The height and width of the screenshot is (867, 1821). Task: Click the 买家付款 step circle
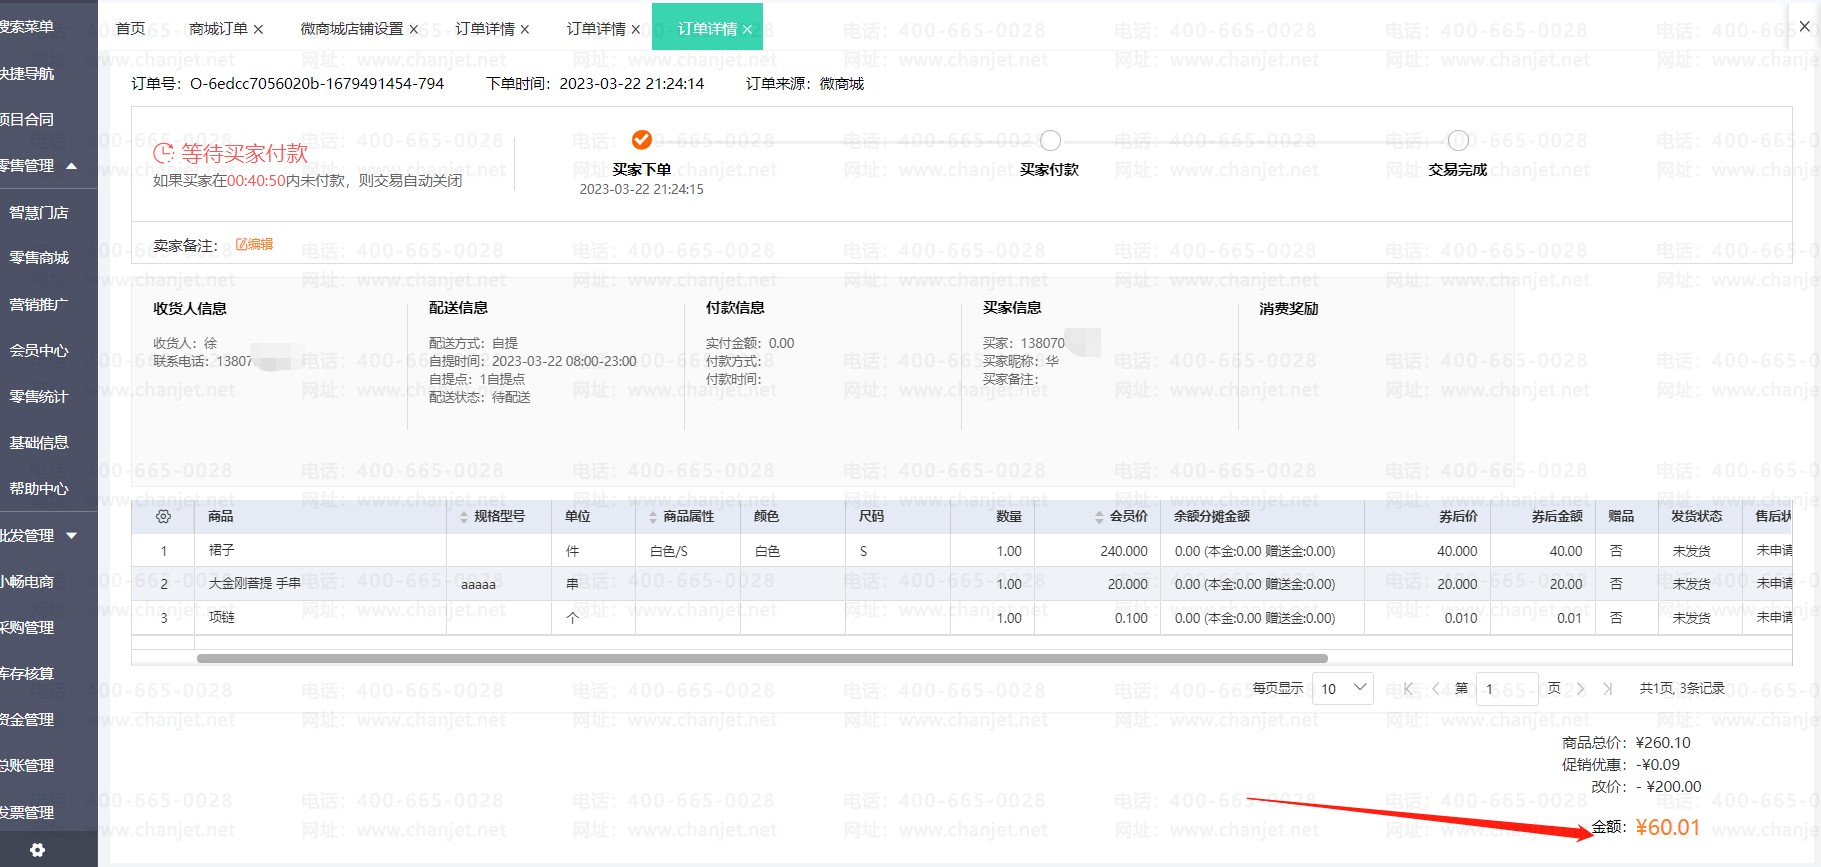1050,140
